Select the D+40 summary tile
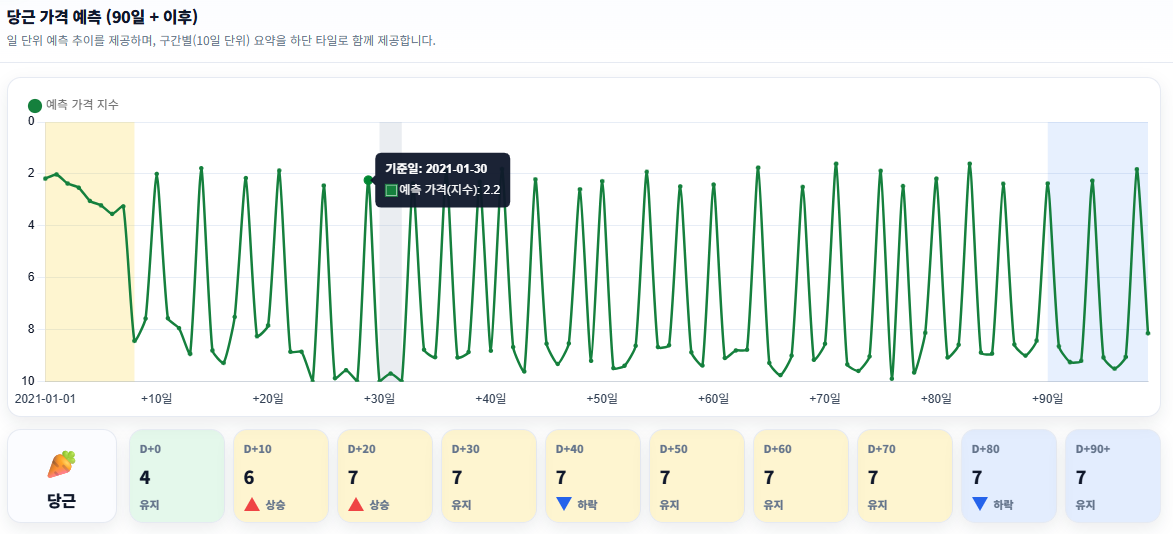Image resolution: width=1173 pixels, height=534 pixels. click(x=593, y=476)
